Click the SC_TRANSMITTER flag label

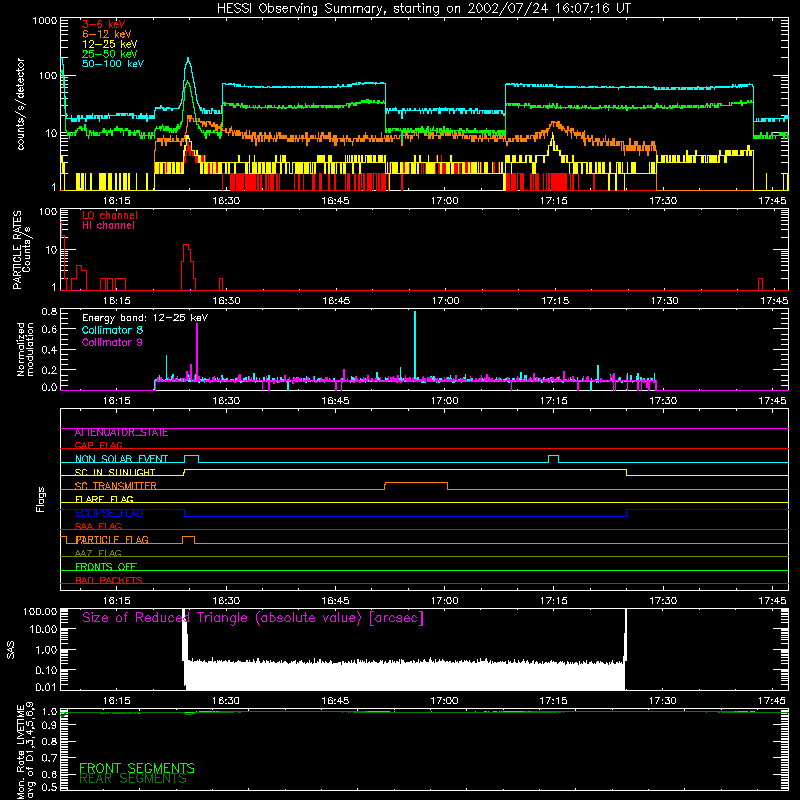coord(116,486)
